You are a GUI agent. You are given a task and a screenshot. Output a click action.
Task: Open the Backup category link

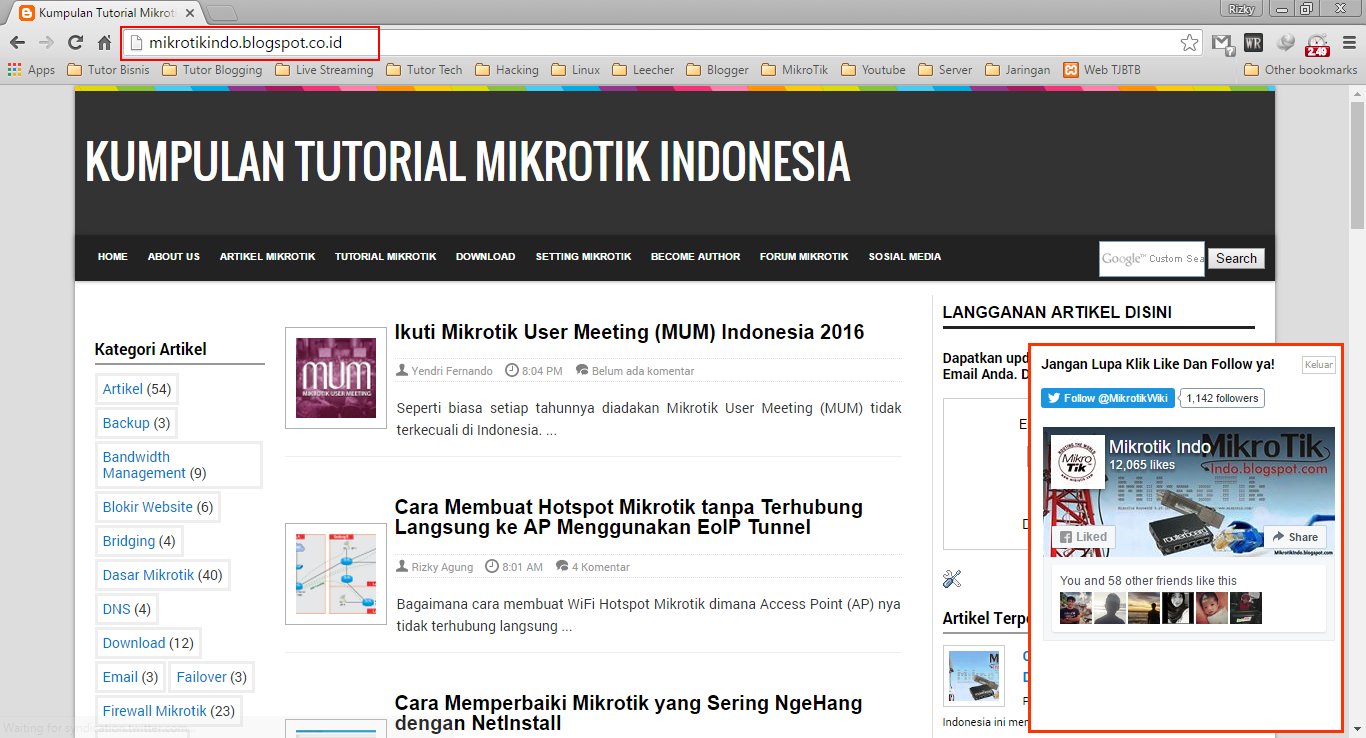(x=126, y=423)
